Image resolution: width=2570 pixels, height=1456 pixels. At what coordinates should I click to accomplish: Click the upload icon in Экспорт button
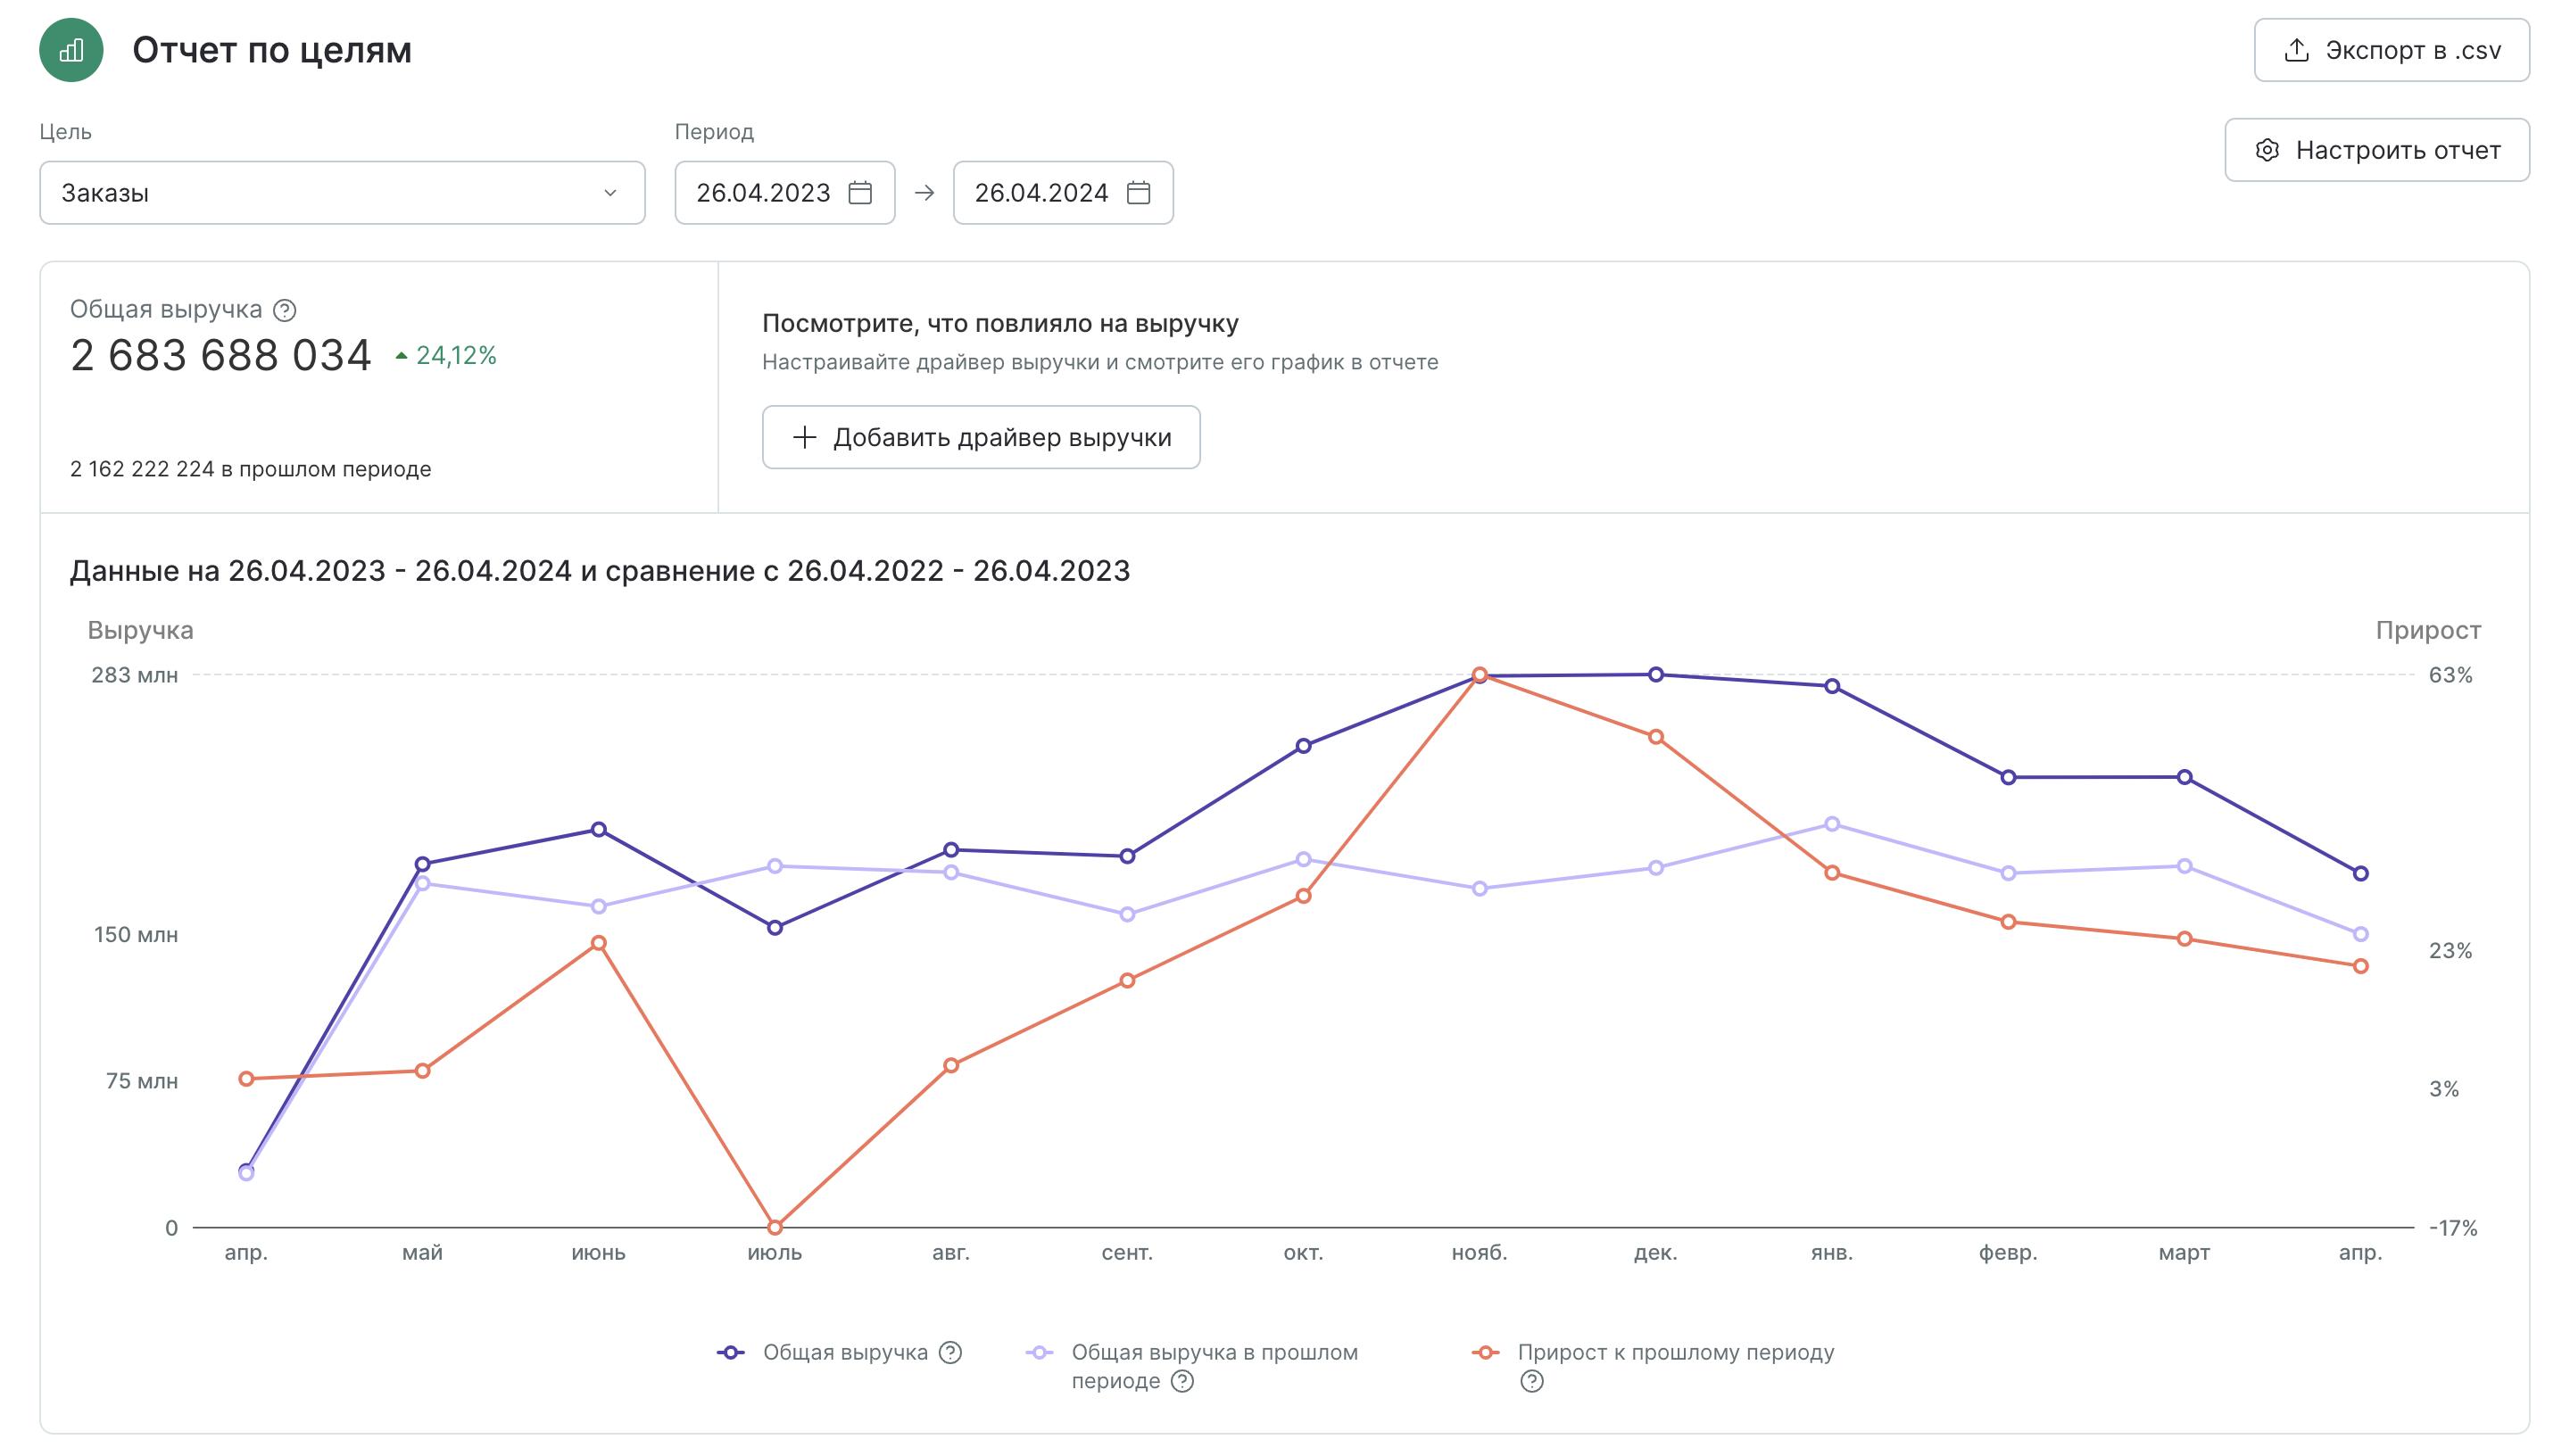(2297, 50)
